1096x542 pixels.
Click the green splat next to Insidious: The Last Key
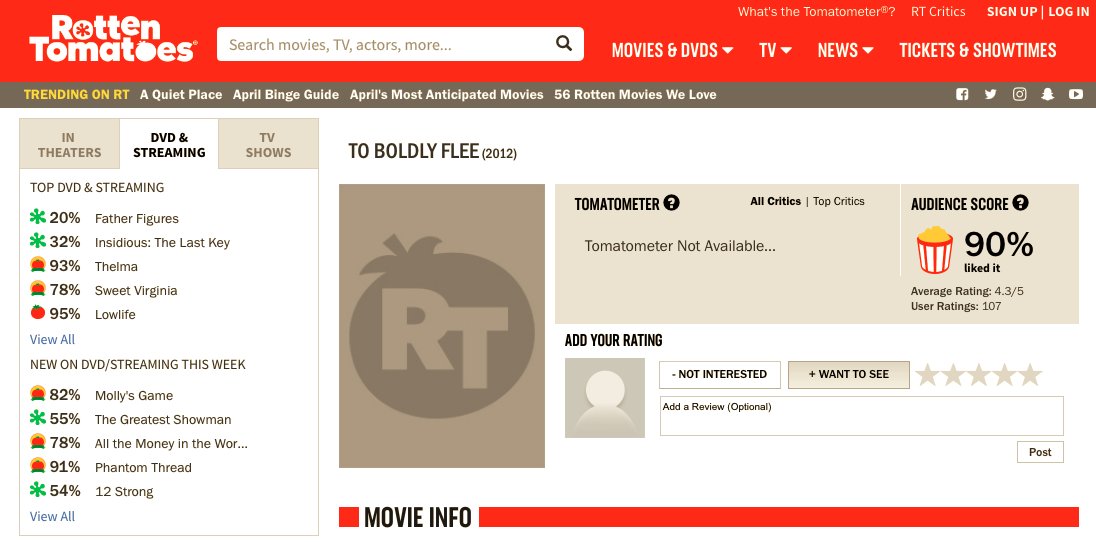click(x=38, y=241)
